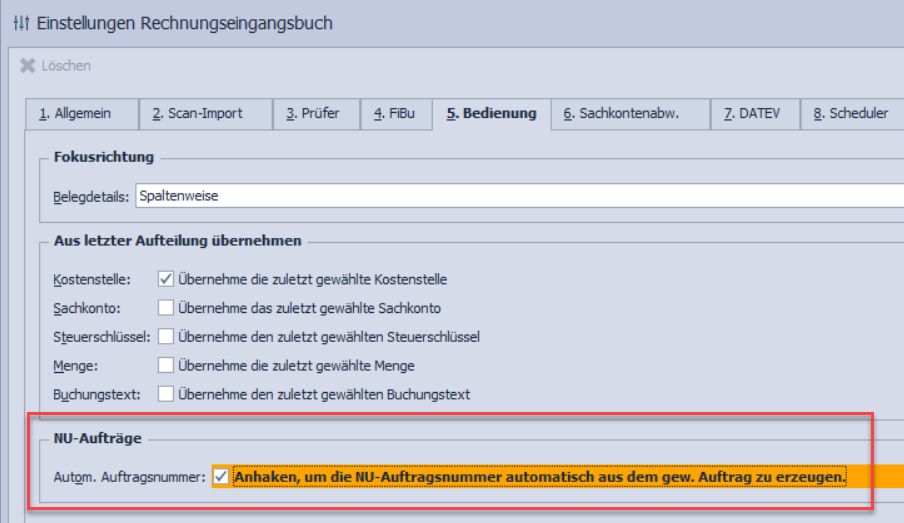Image resolution: width=904 pixels, height=523 pixels.
Task: Click the Einstellungen Rechnungseingangsbuch window title
Action: (x=185, y=22)
